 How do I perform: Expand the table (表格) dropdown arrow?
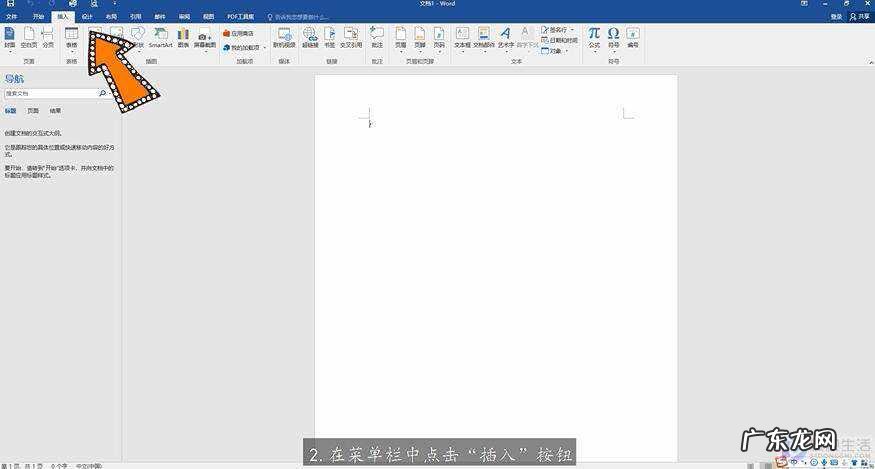[x=71, y=52]
